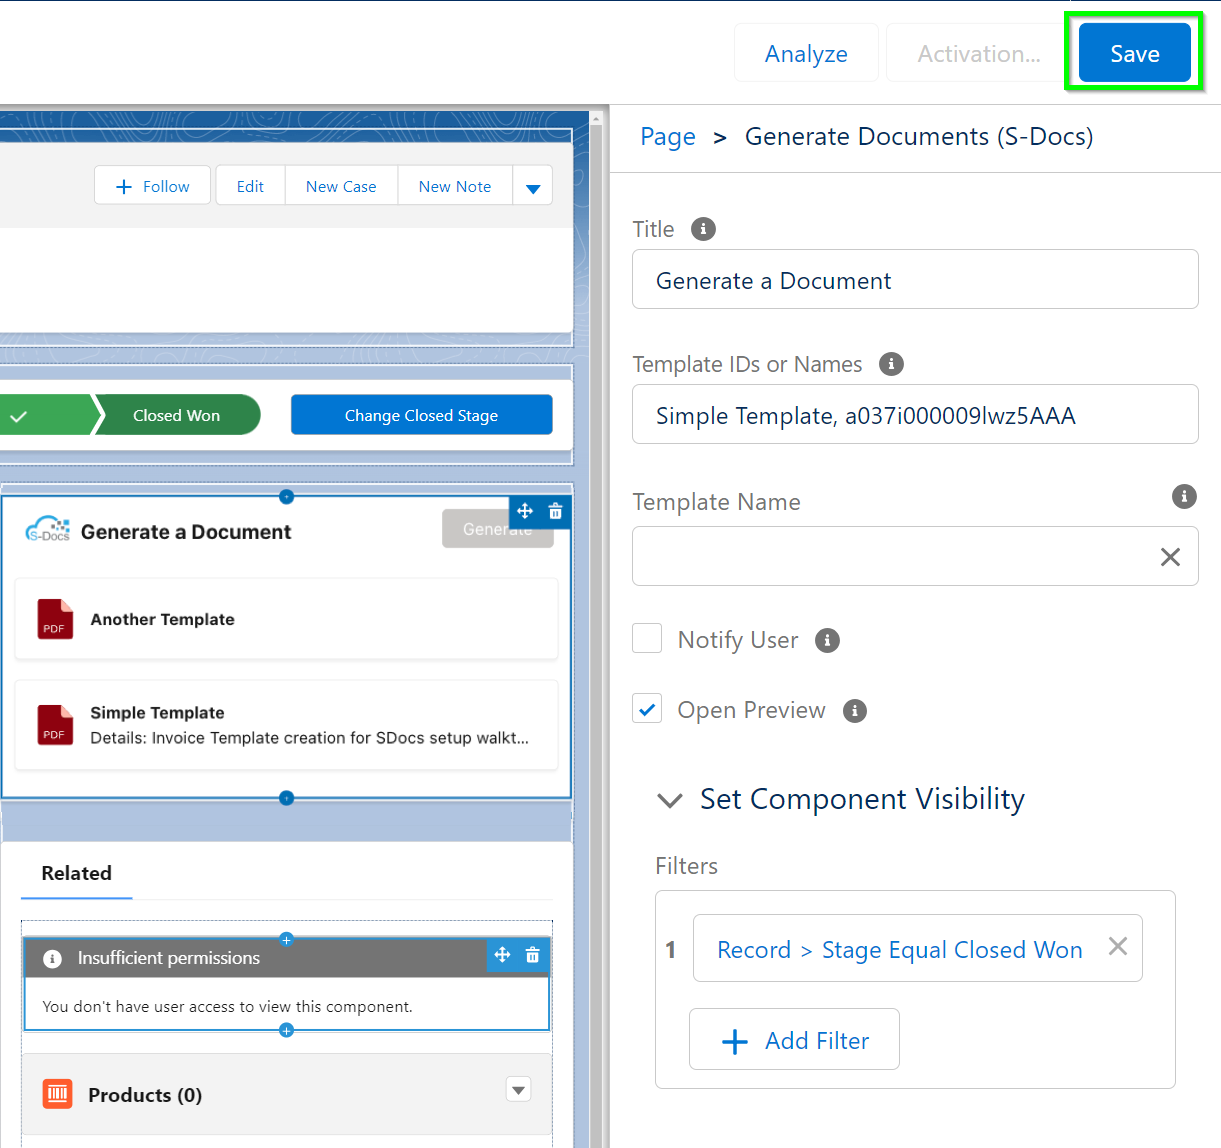This screenshot has width=1221, height=1148.
Task: Click the info icon next to Title
Action: coord(703,229)
